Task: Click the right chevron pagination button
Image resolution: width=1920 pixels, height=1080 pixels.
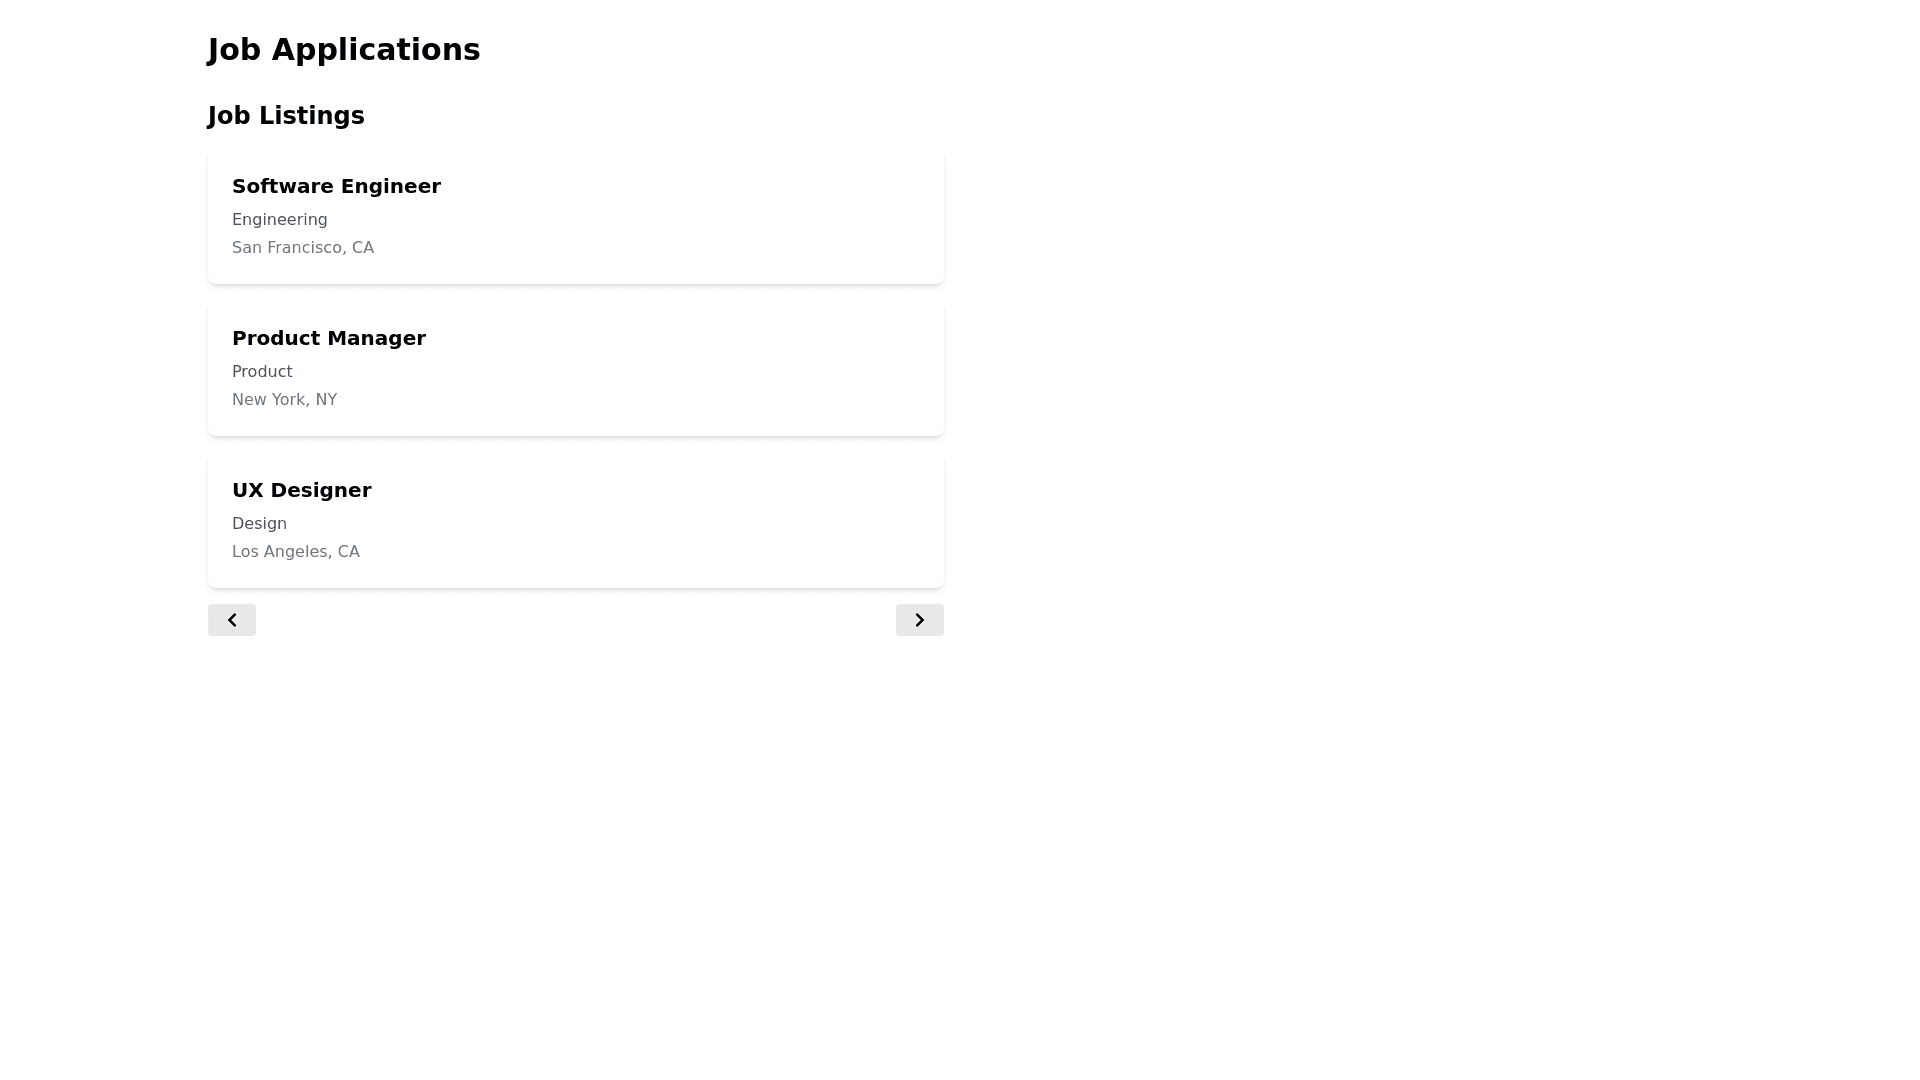Action: pos(919,620)
